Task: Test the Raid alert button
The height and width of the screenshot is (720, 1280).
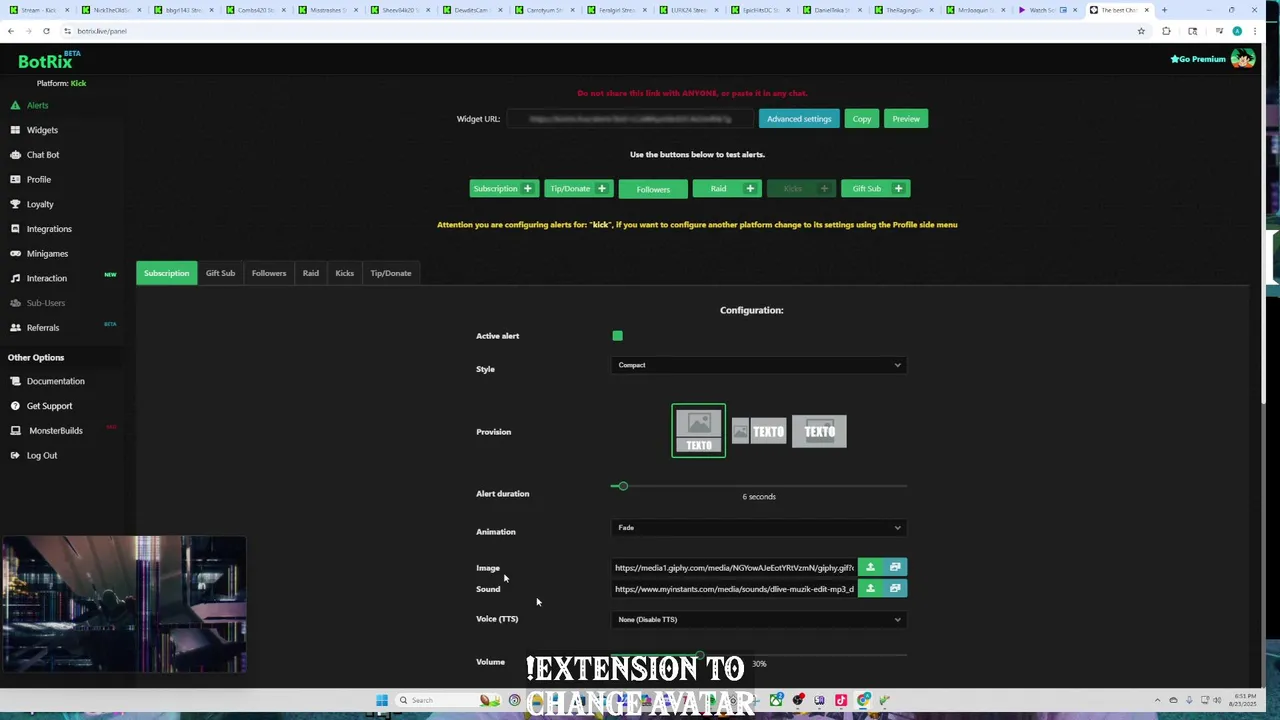Action: coord(727,188)
